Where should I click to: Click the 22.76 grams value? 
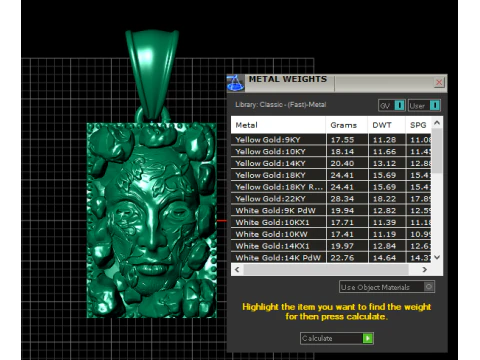coord(342,258)
